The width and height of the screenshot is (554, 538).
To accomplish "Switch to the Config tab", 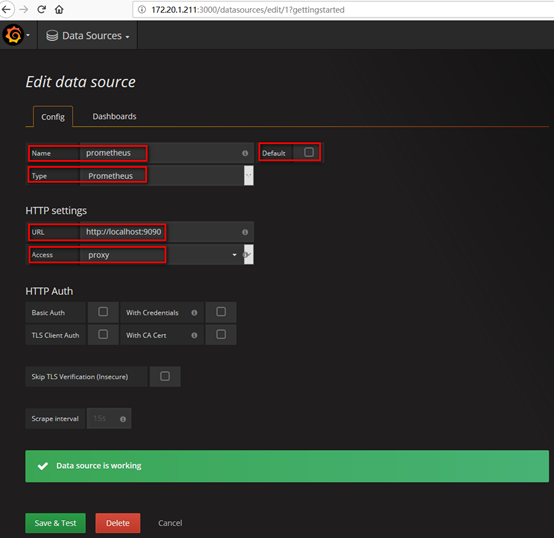I will (53, 117).
